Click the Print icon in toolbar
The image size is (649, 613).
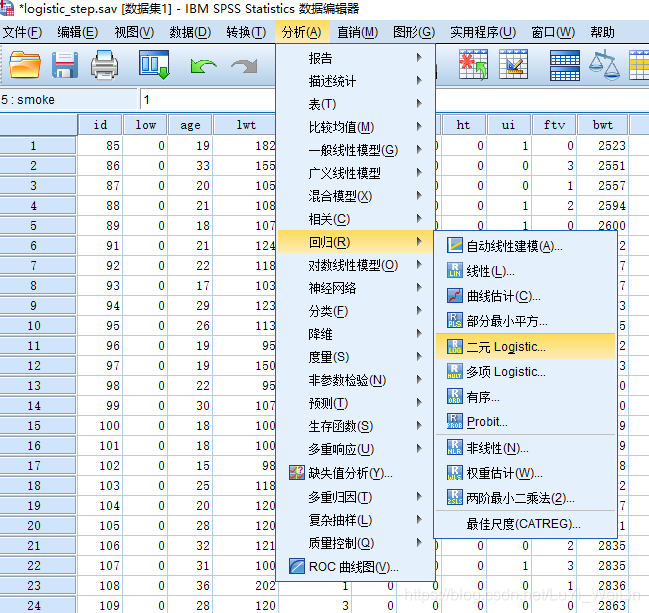[x=104, y=65]
